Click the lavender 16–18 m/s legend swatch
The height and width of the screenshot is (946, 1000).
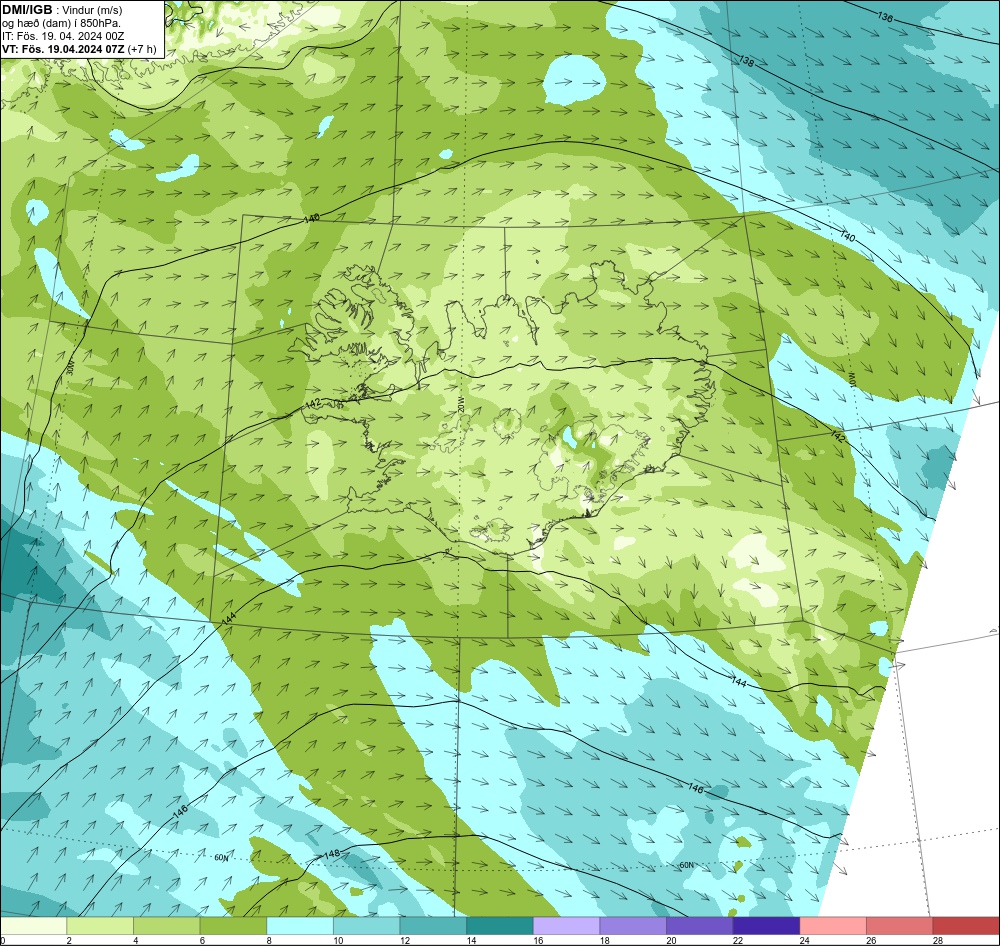point(566,926)
